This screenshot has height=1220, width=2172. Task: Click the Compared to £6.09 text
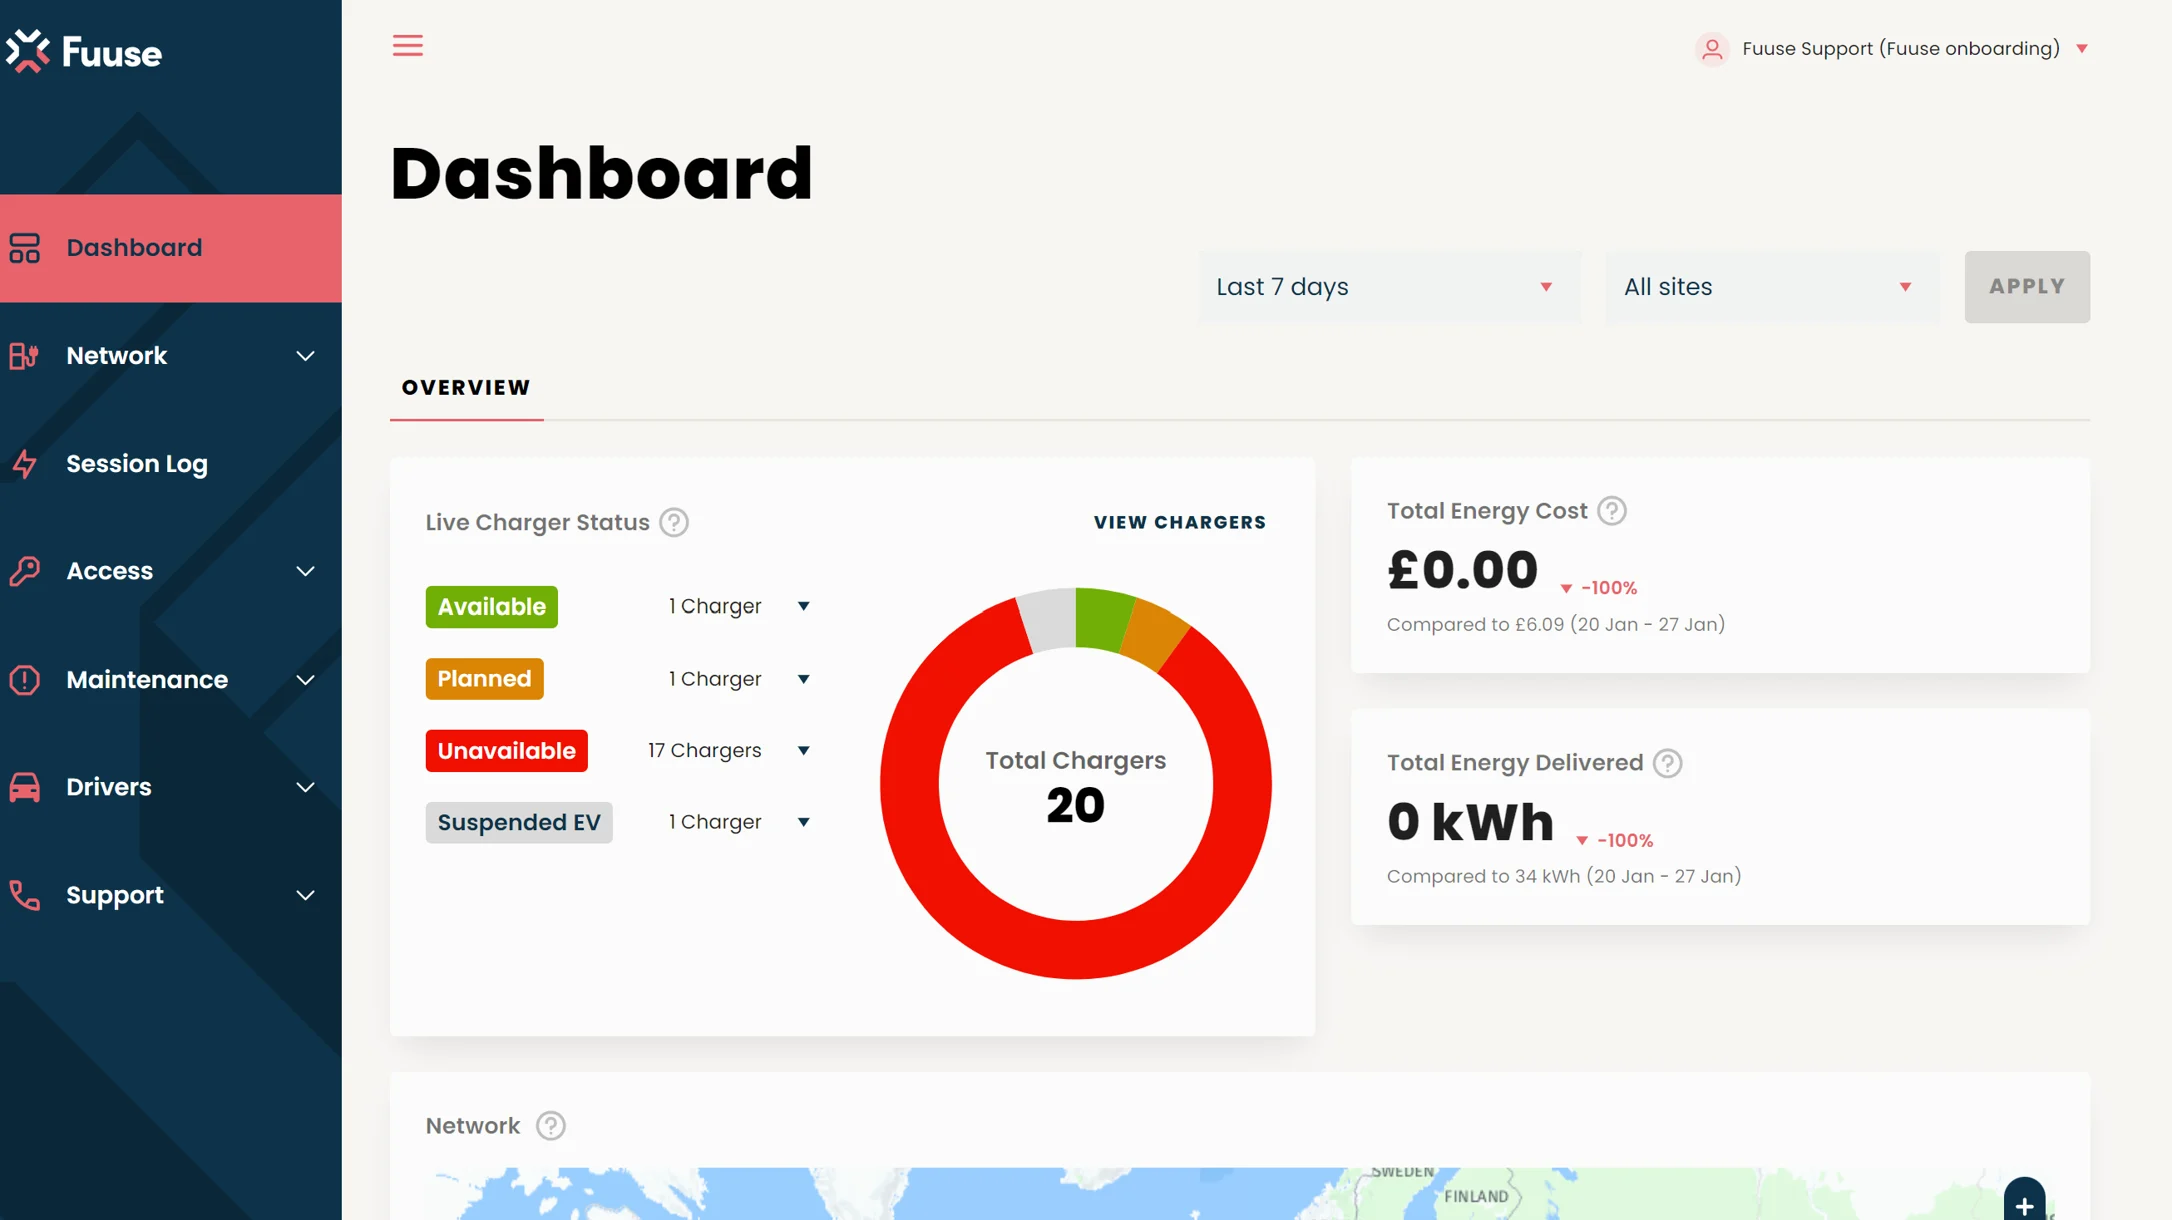tap(1556, 625)
